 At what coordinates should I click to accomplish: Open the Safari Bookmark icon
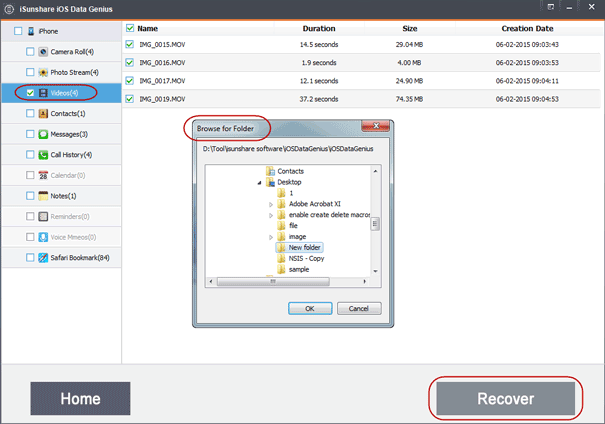[43, 258]
